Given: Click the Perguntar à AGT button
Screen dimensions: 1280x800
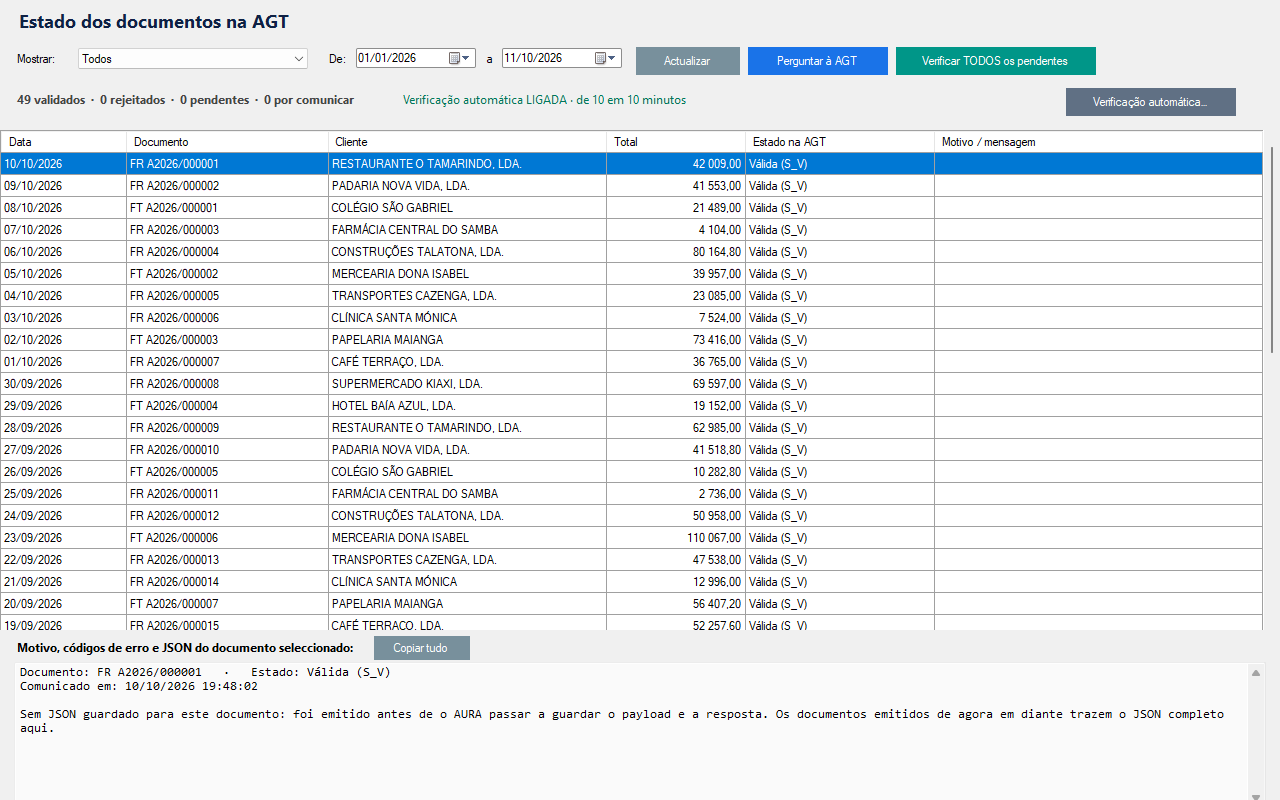Looking at the screenshot, I should click(x=818, y=61).
